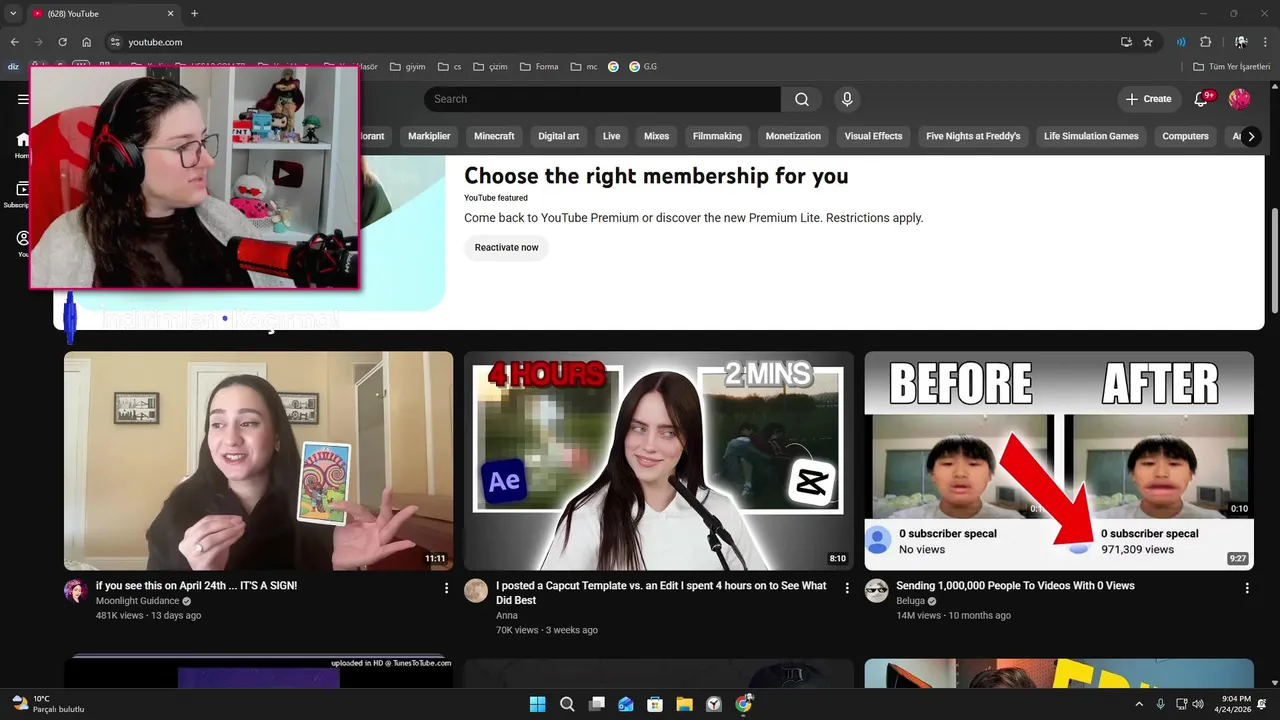The image size is (1280, 720).
Task: Open Moonlight Guidance channel avatar
Action: tap(76, 590)
